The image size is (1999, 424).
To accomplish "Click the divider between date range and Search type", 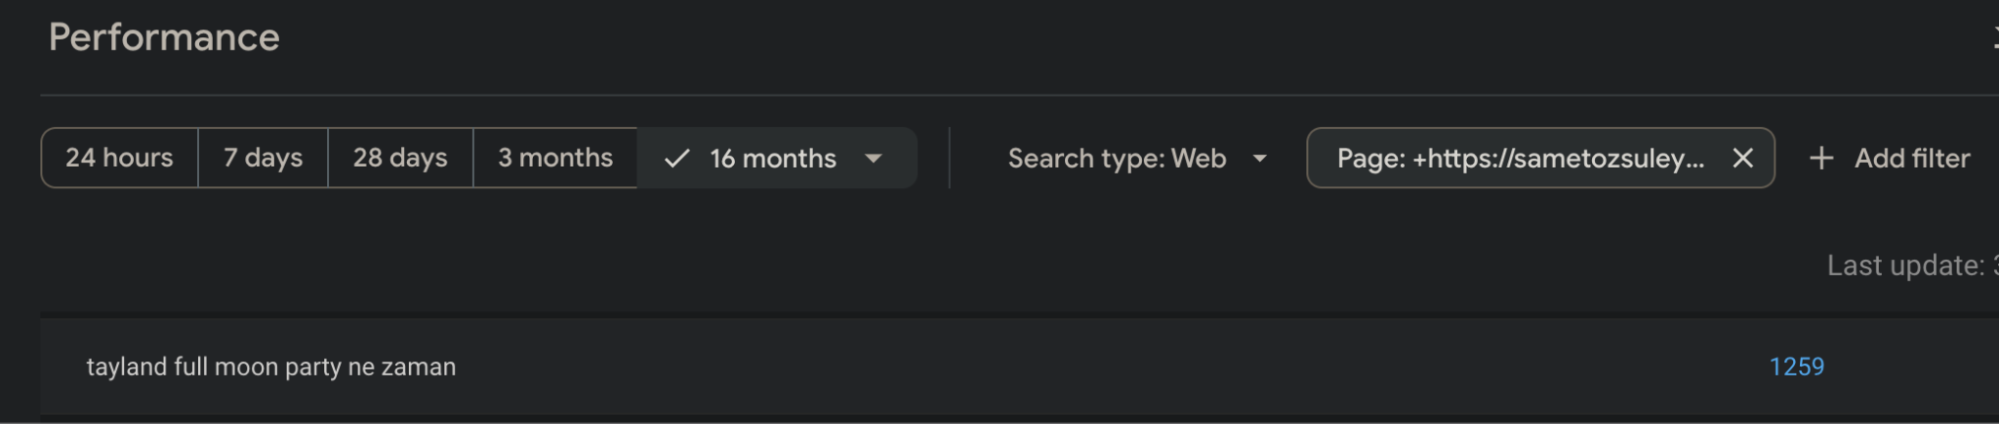I will (949, 158).
